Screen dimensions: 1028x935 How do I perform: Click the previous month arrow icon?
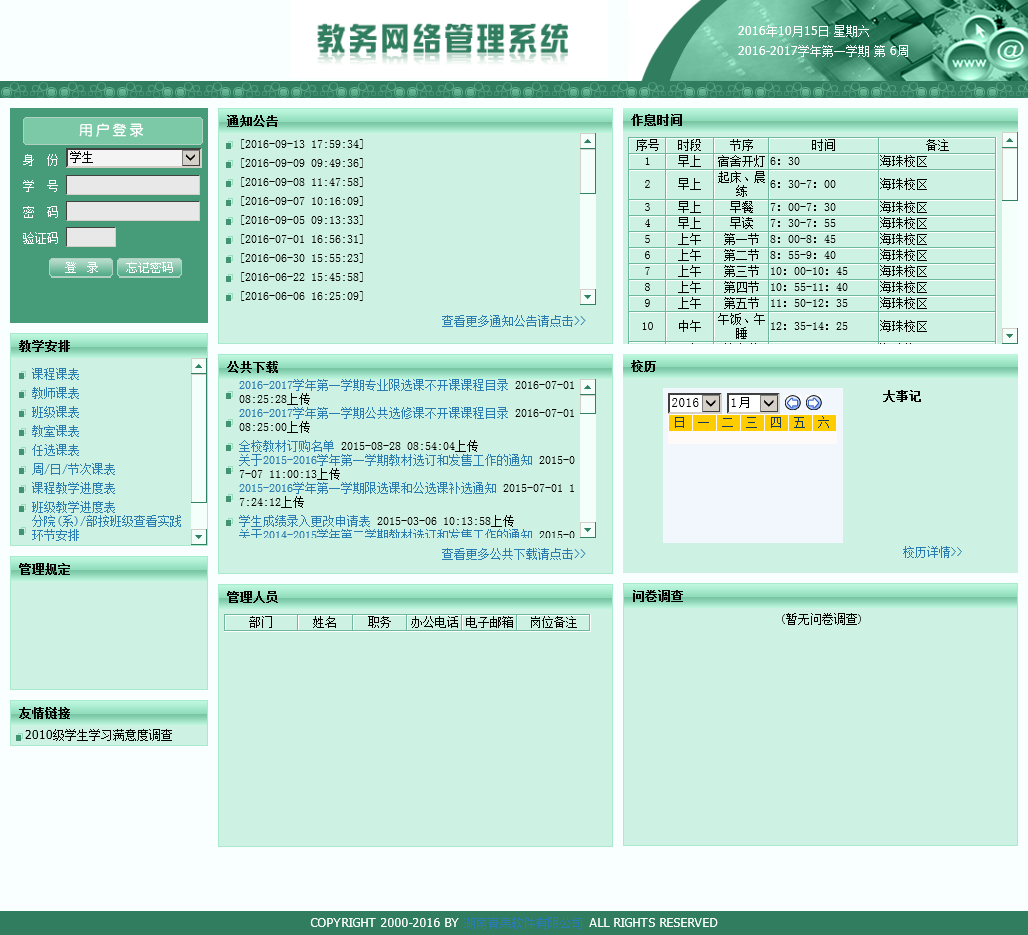[x=793, y=403]
